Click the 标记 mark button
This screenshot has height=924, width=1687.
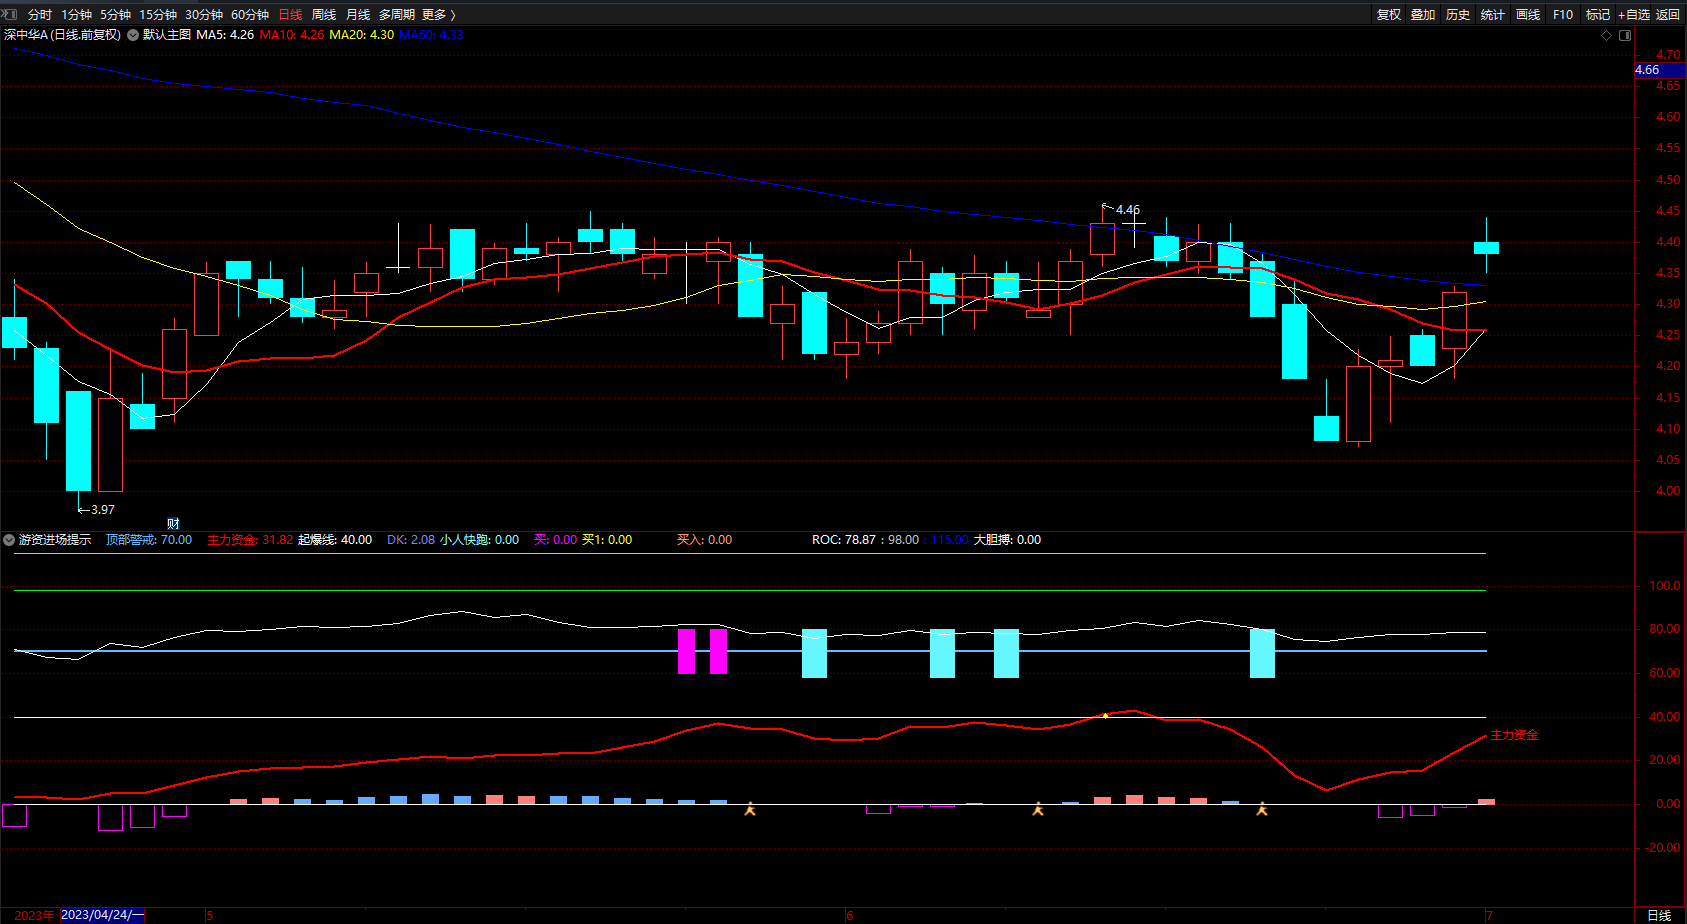(1597, 14)
